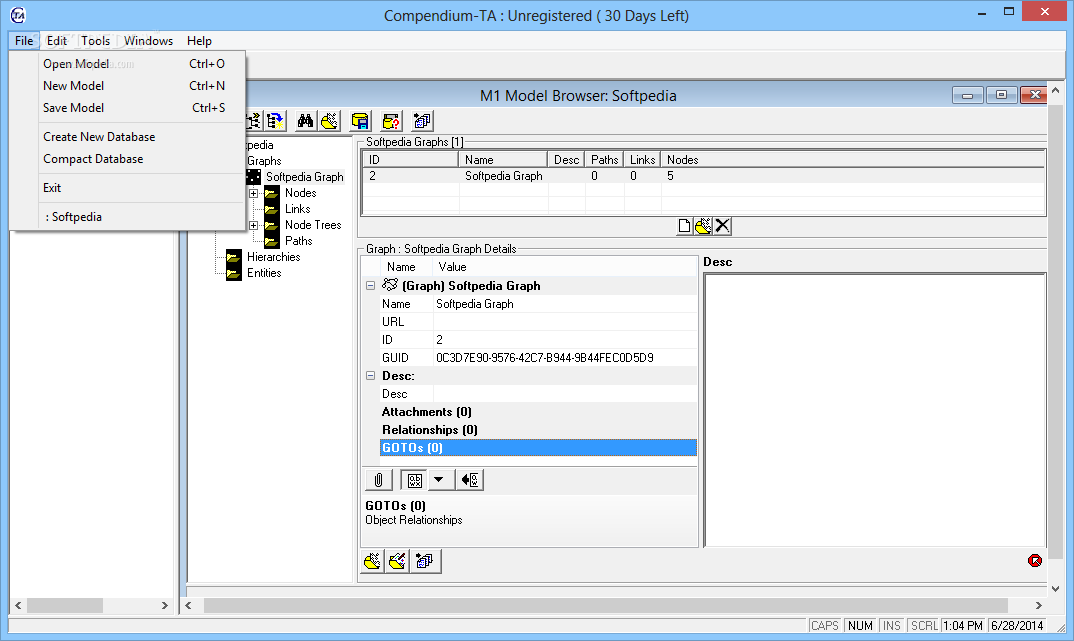The image size is (1074, 641).
Task: Click the Desc column header in graphs table
Action: [x=566, y=160]
